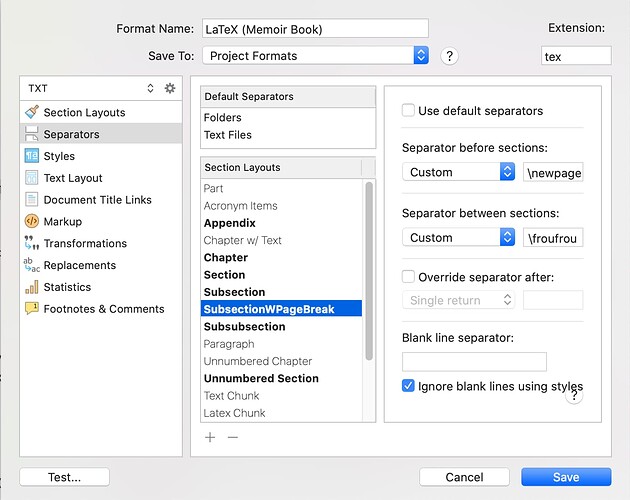630x500 pixels.
Task: Click the Document Title Links icon
Action: (32, 199)
